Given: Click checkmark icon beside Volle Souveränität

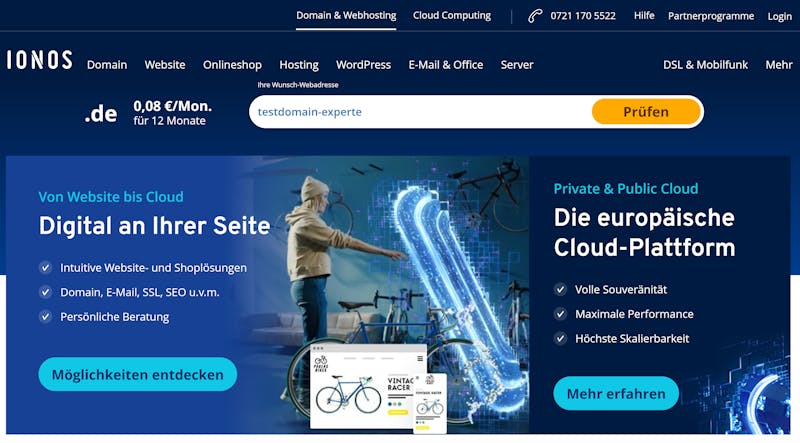Looking at the screenshot, I should tap(560, 289).
